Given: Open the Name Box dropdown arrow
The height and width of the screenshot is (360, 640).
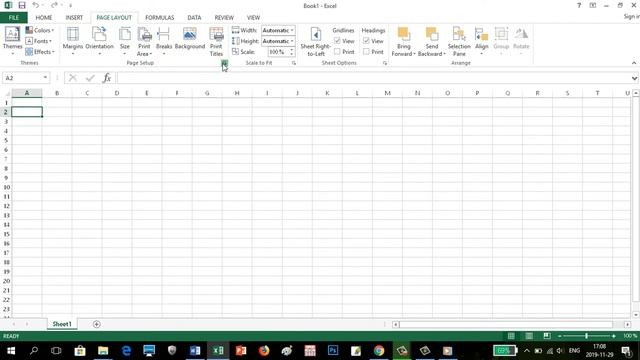Looking at the screenshot, I should pyautogui.click(x=45, y=78).
